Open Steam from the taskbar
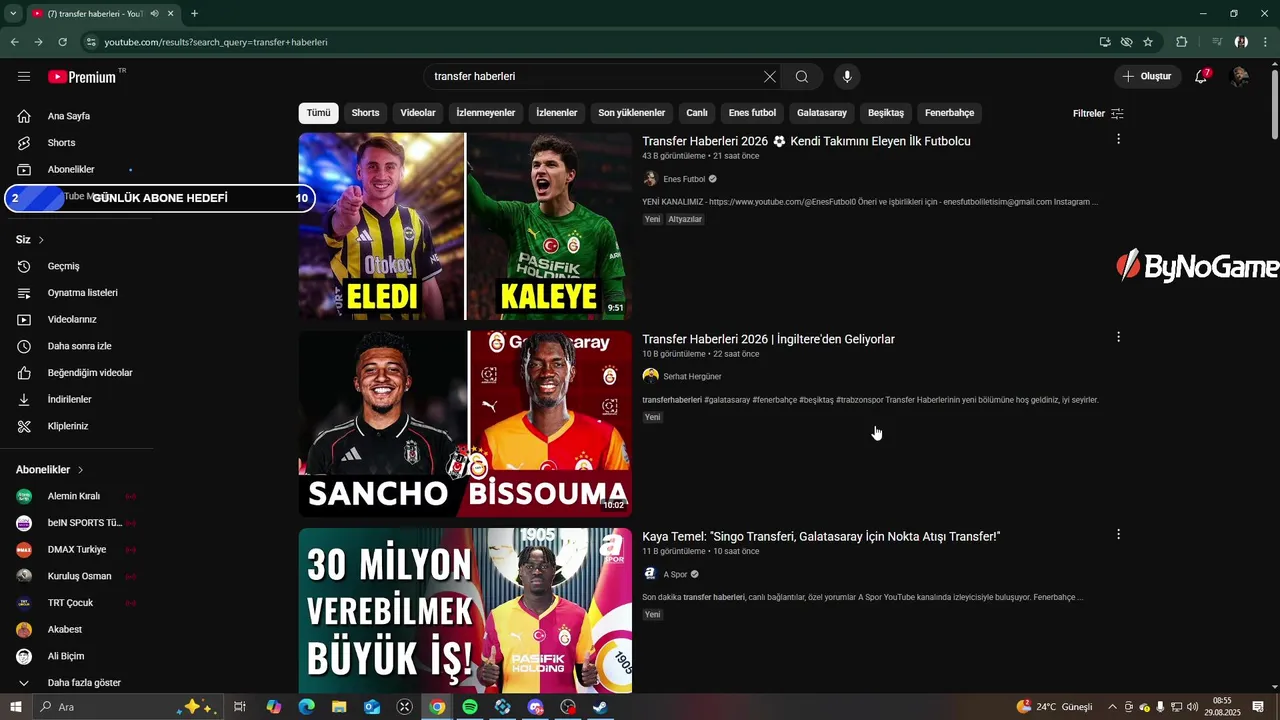Image resolution: width=1280 pixels, height=720 pixels. pyautogui.click(x=600, y=707)
